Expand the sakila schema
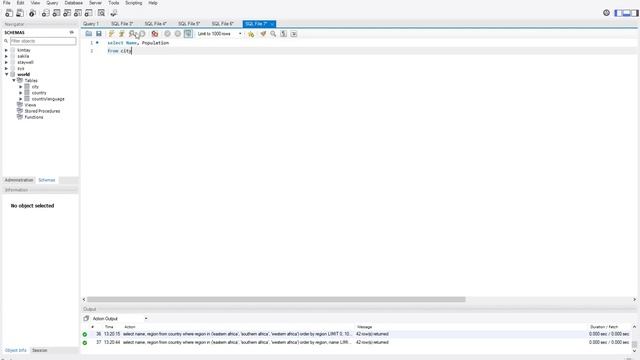640x360 pixels. (6, 56)
